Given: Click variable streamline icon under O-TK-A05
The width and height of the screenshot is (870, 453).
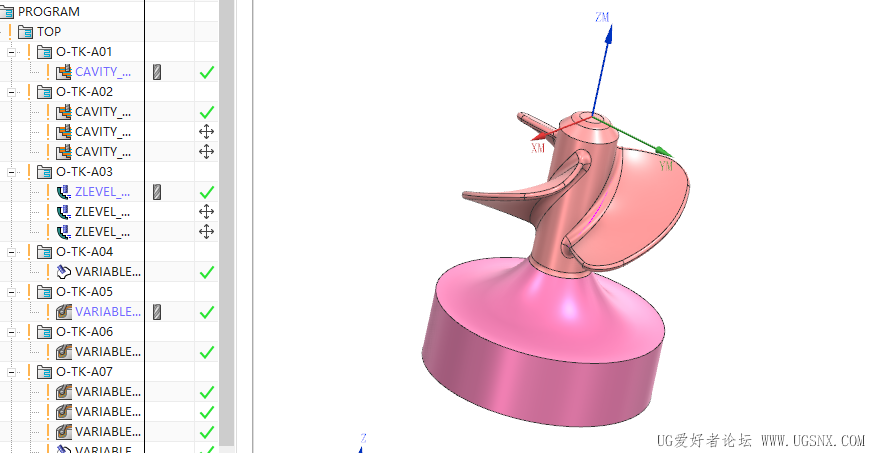Looking at the screenshot, I should [64, 311].
